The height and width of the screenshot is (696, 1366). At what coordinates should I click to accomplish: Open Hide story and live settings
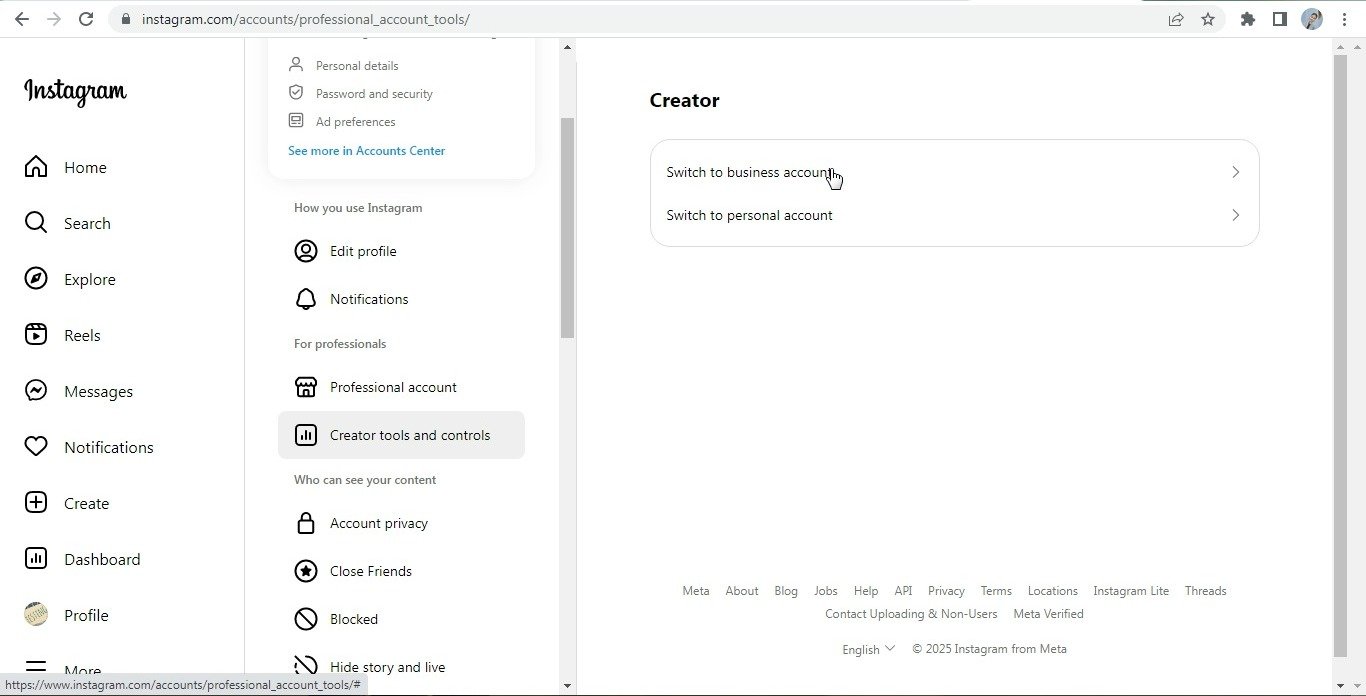(x=401, y=667)
